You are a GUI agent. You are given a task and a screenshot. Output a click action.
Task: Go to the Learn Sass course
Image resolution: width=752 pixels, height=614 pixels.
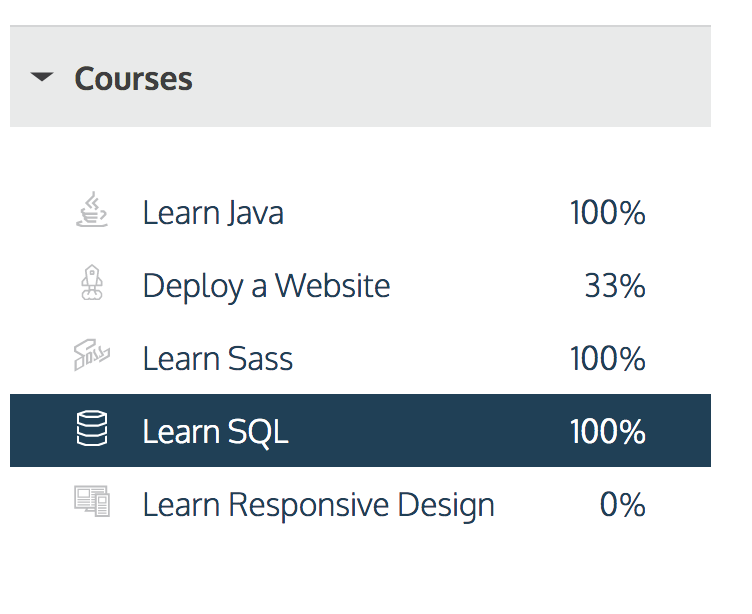(x=218, y=359)
